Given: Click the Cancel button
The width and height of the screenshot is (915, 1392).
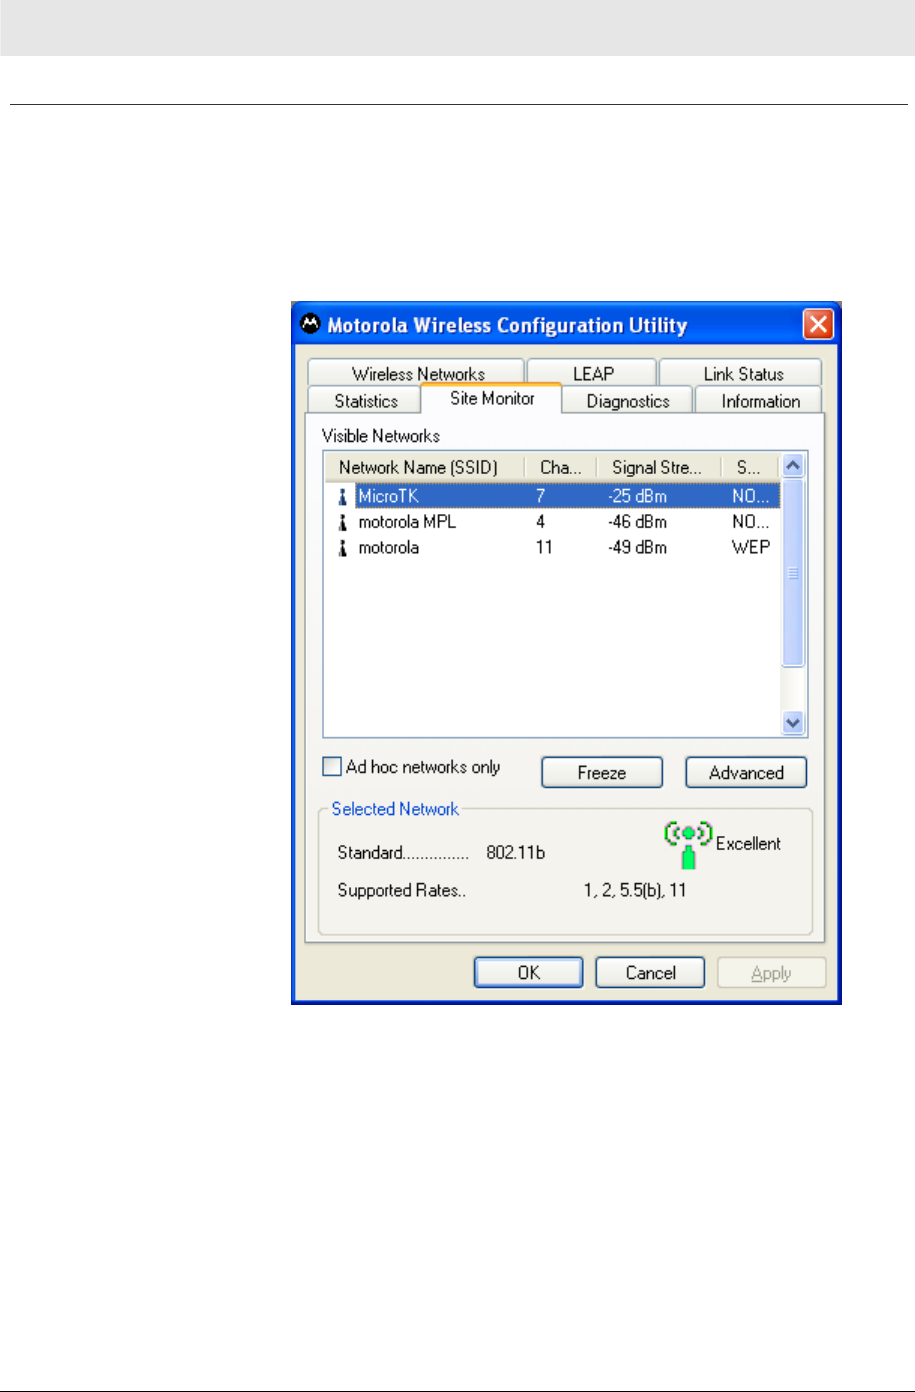Looking at the screenshot, I should tap(650, 973).
